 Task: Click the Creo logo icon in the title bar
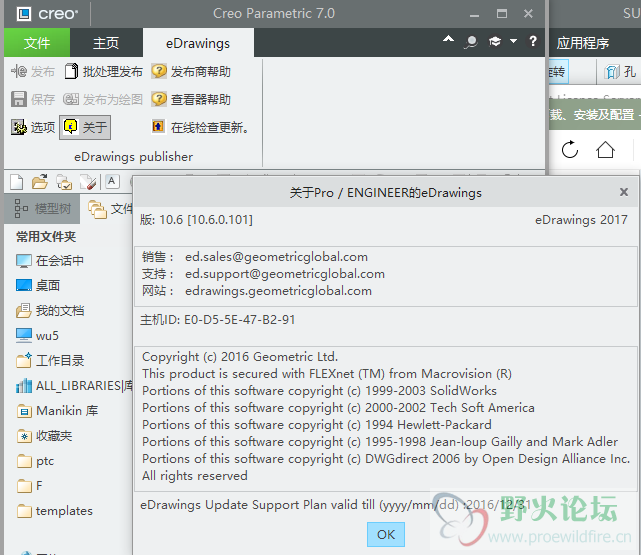pyautogui.click(x=24, y=14)
